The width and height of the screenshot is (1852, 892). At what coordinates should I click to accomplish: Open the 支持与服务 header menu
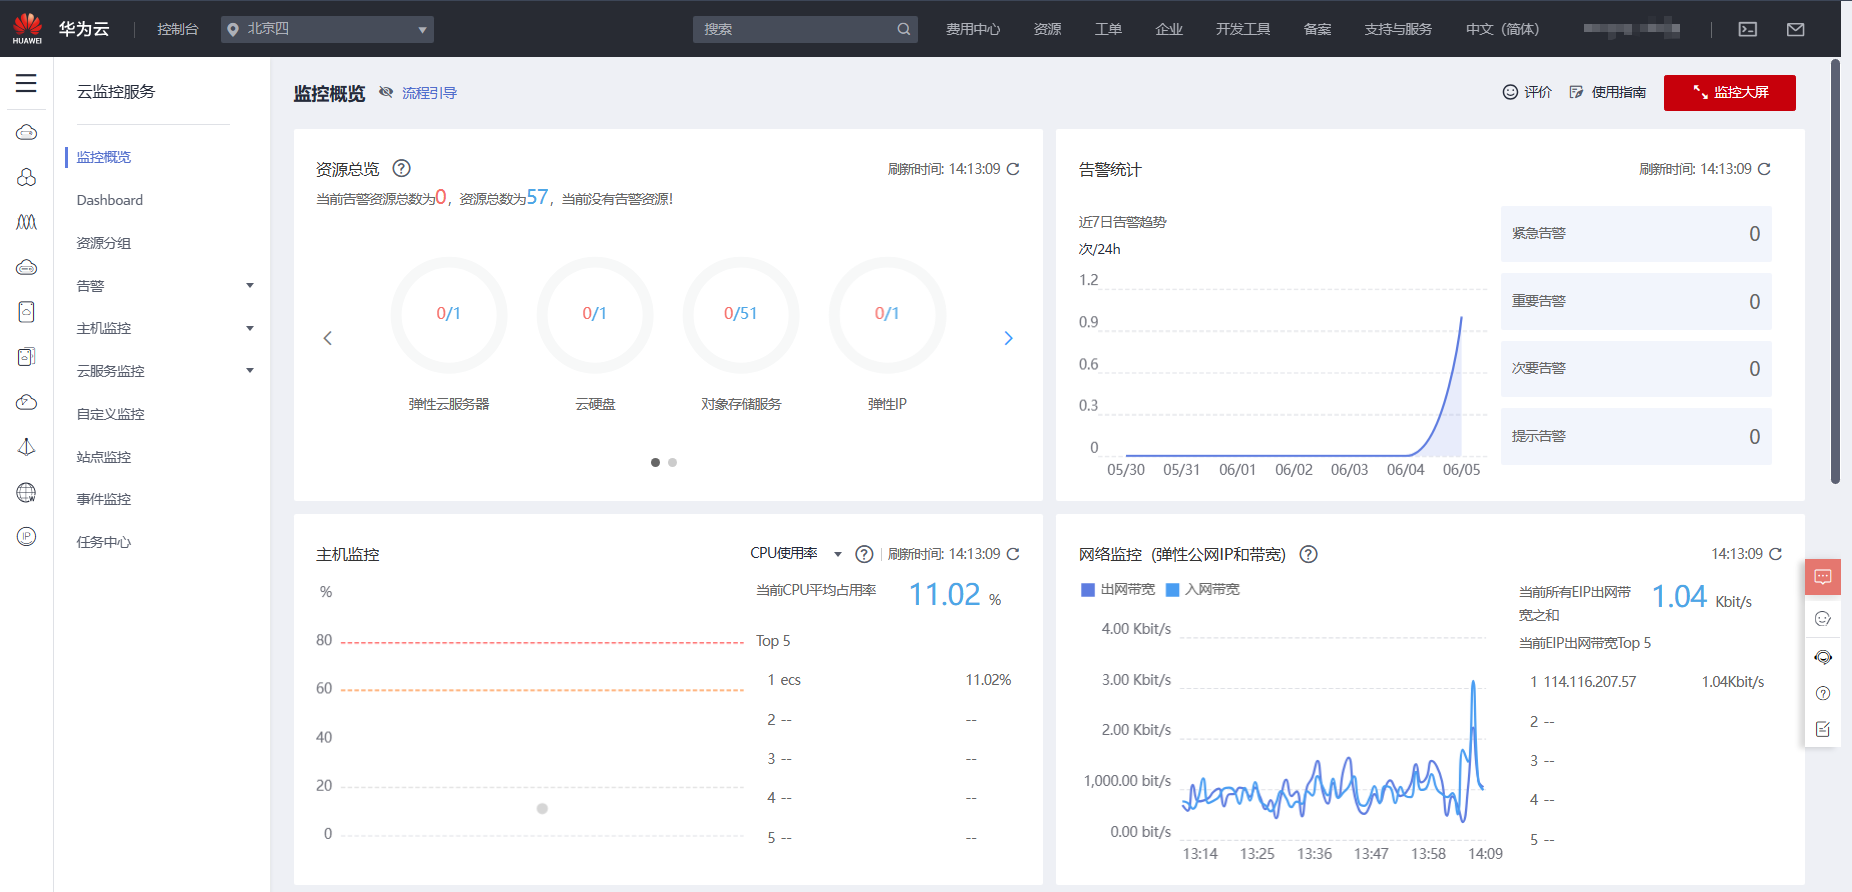[x=1398, y=29]
